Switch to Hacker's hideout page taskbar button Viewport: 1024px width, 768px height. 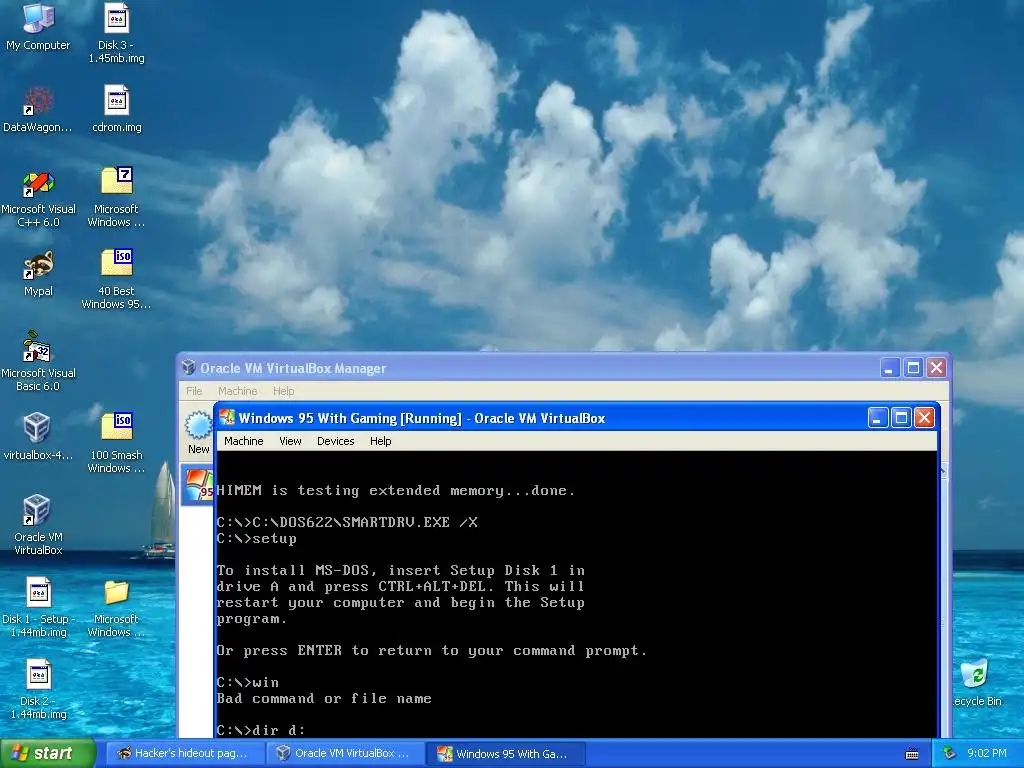click(184, 754)
